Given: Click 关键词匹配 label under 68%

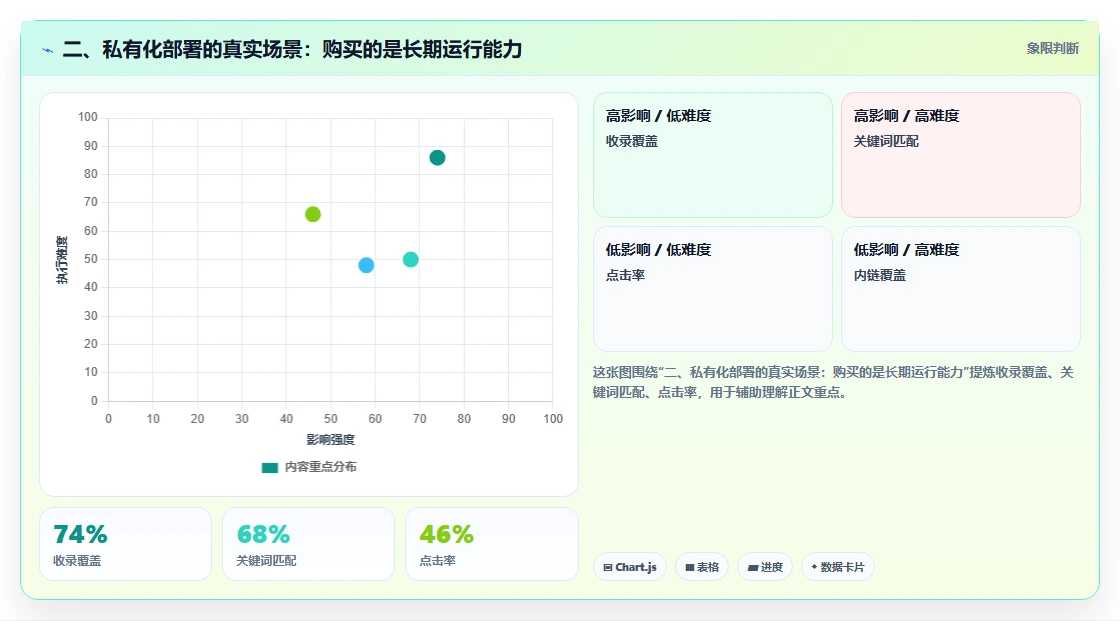Looking at the screenshot, I should pos(266,561).
